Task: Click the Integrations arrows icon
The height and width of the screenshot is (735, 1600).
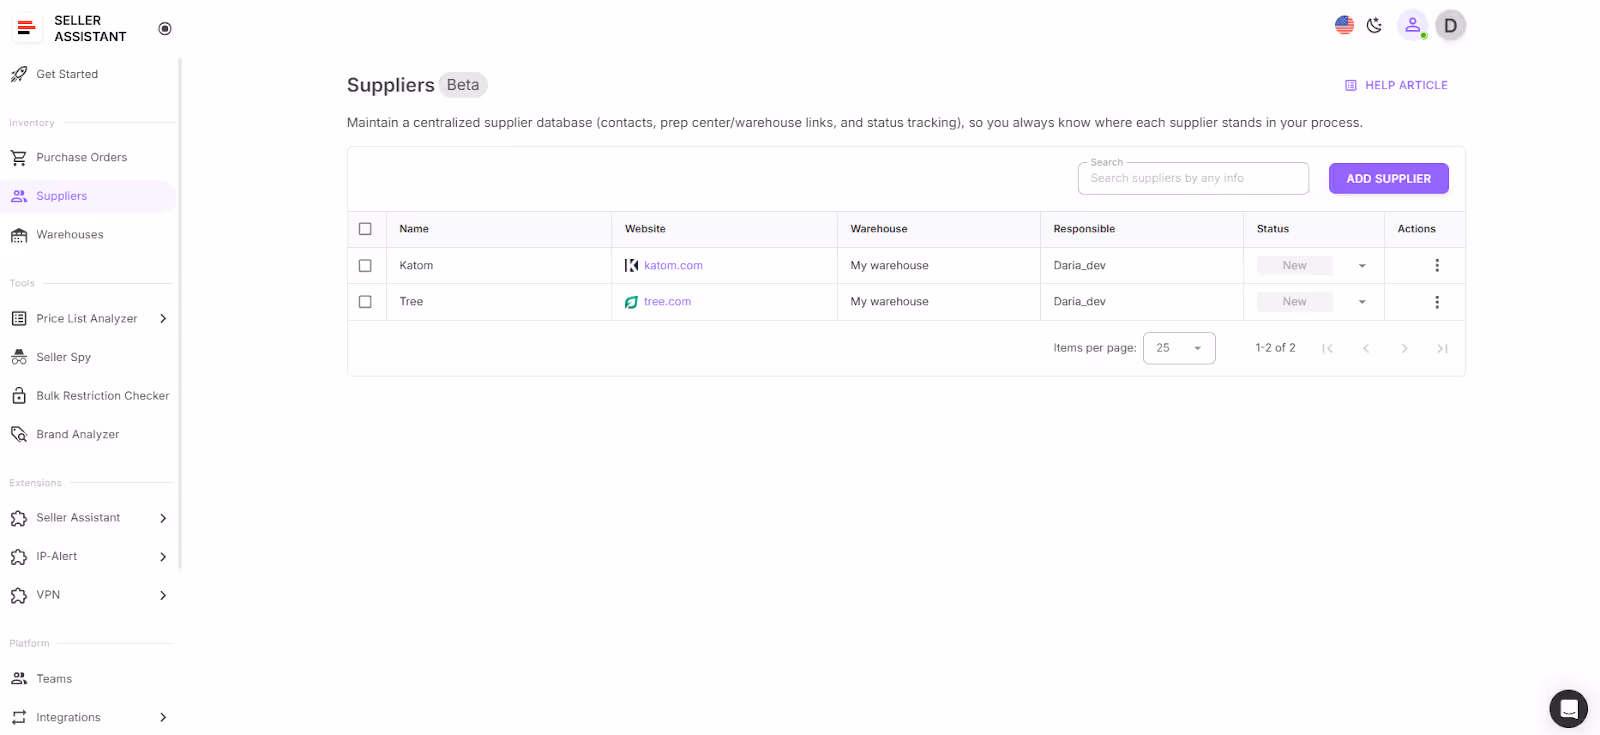Action: (x=19, y=717)
